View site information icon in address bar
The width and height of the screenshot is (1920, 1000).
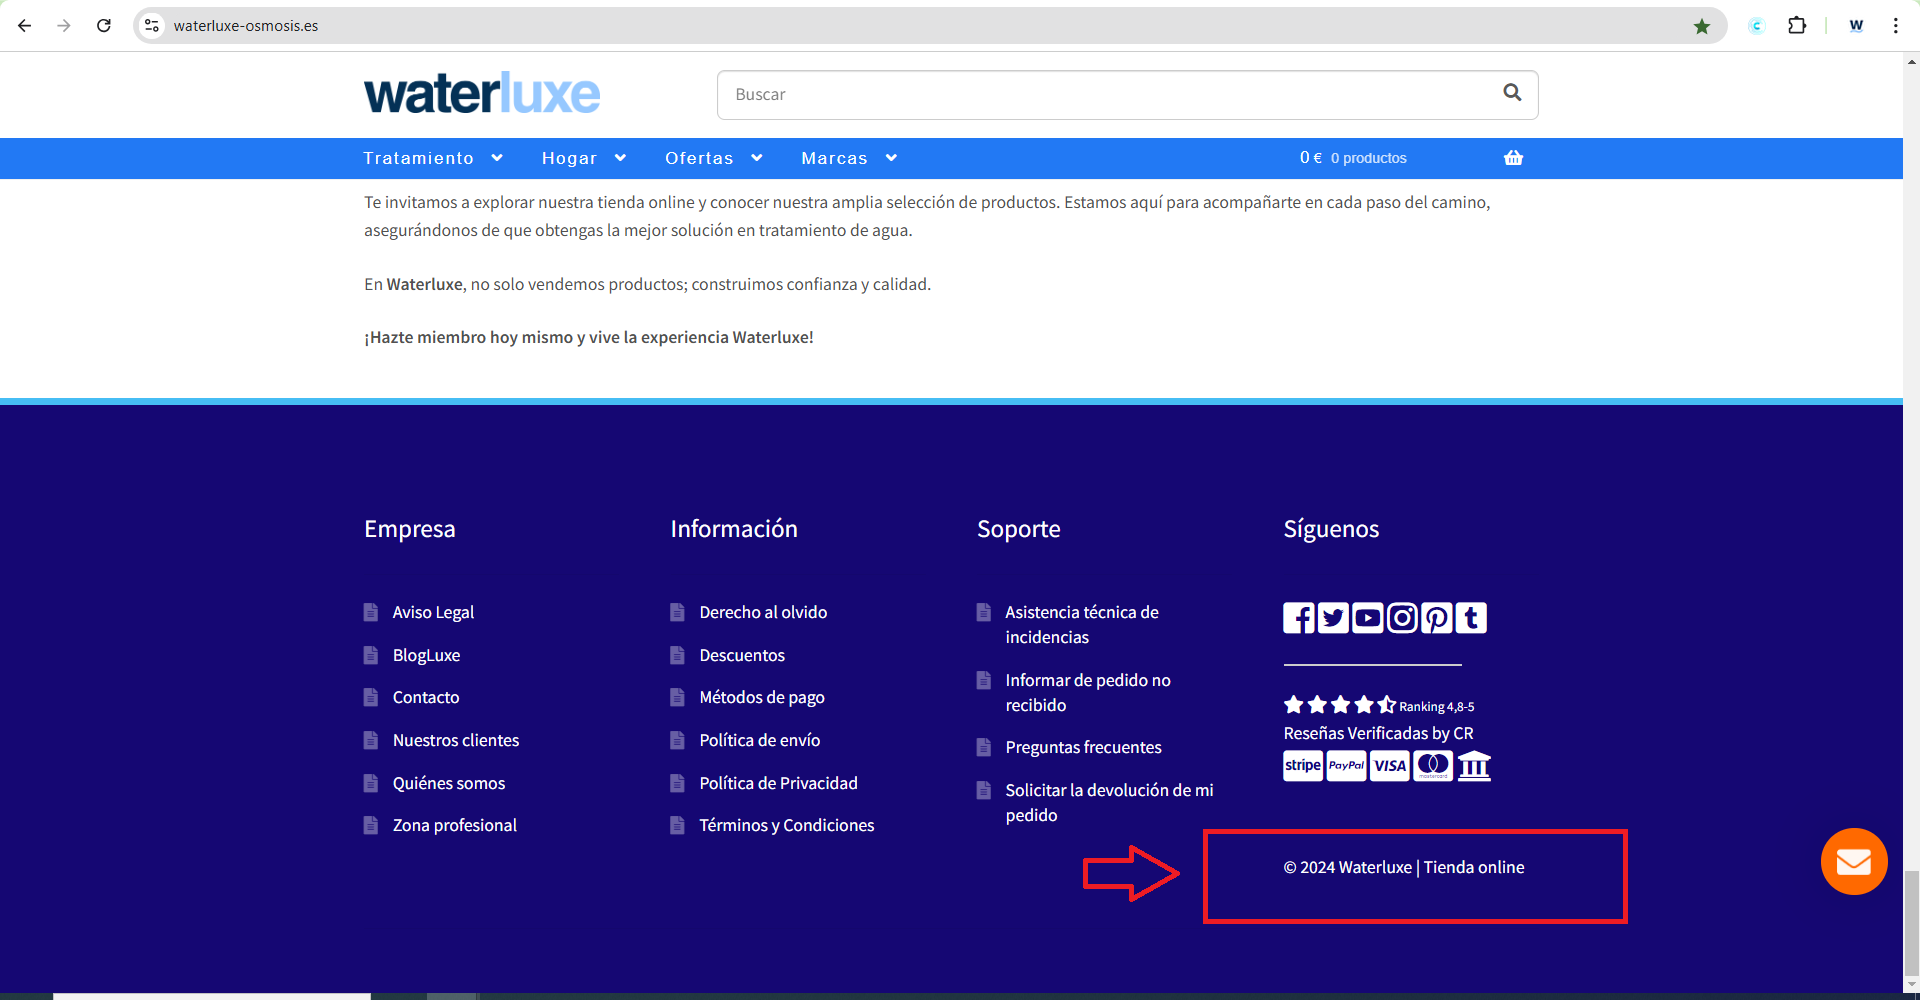point(152,26)
